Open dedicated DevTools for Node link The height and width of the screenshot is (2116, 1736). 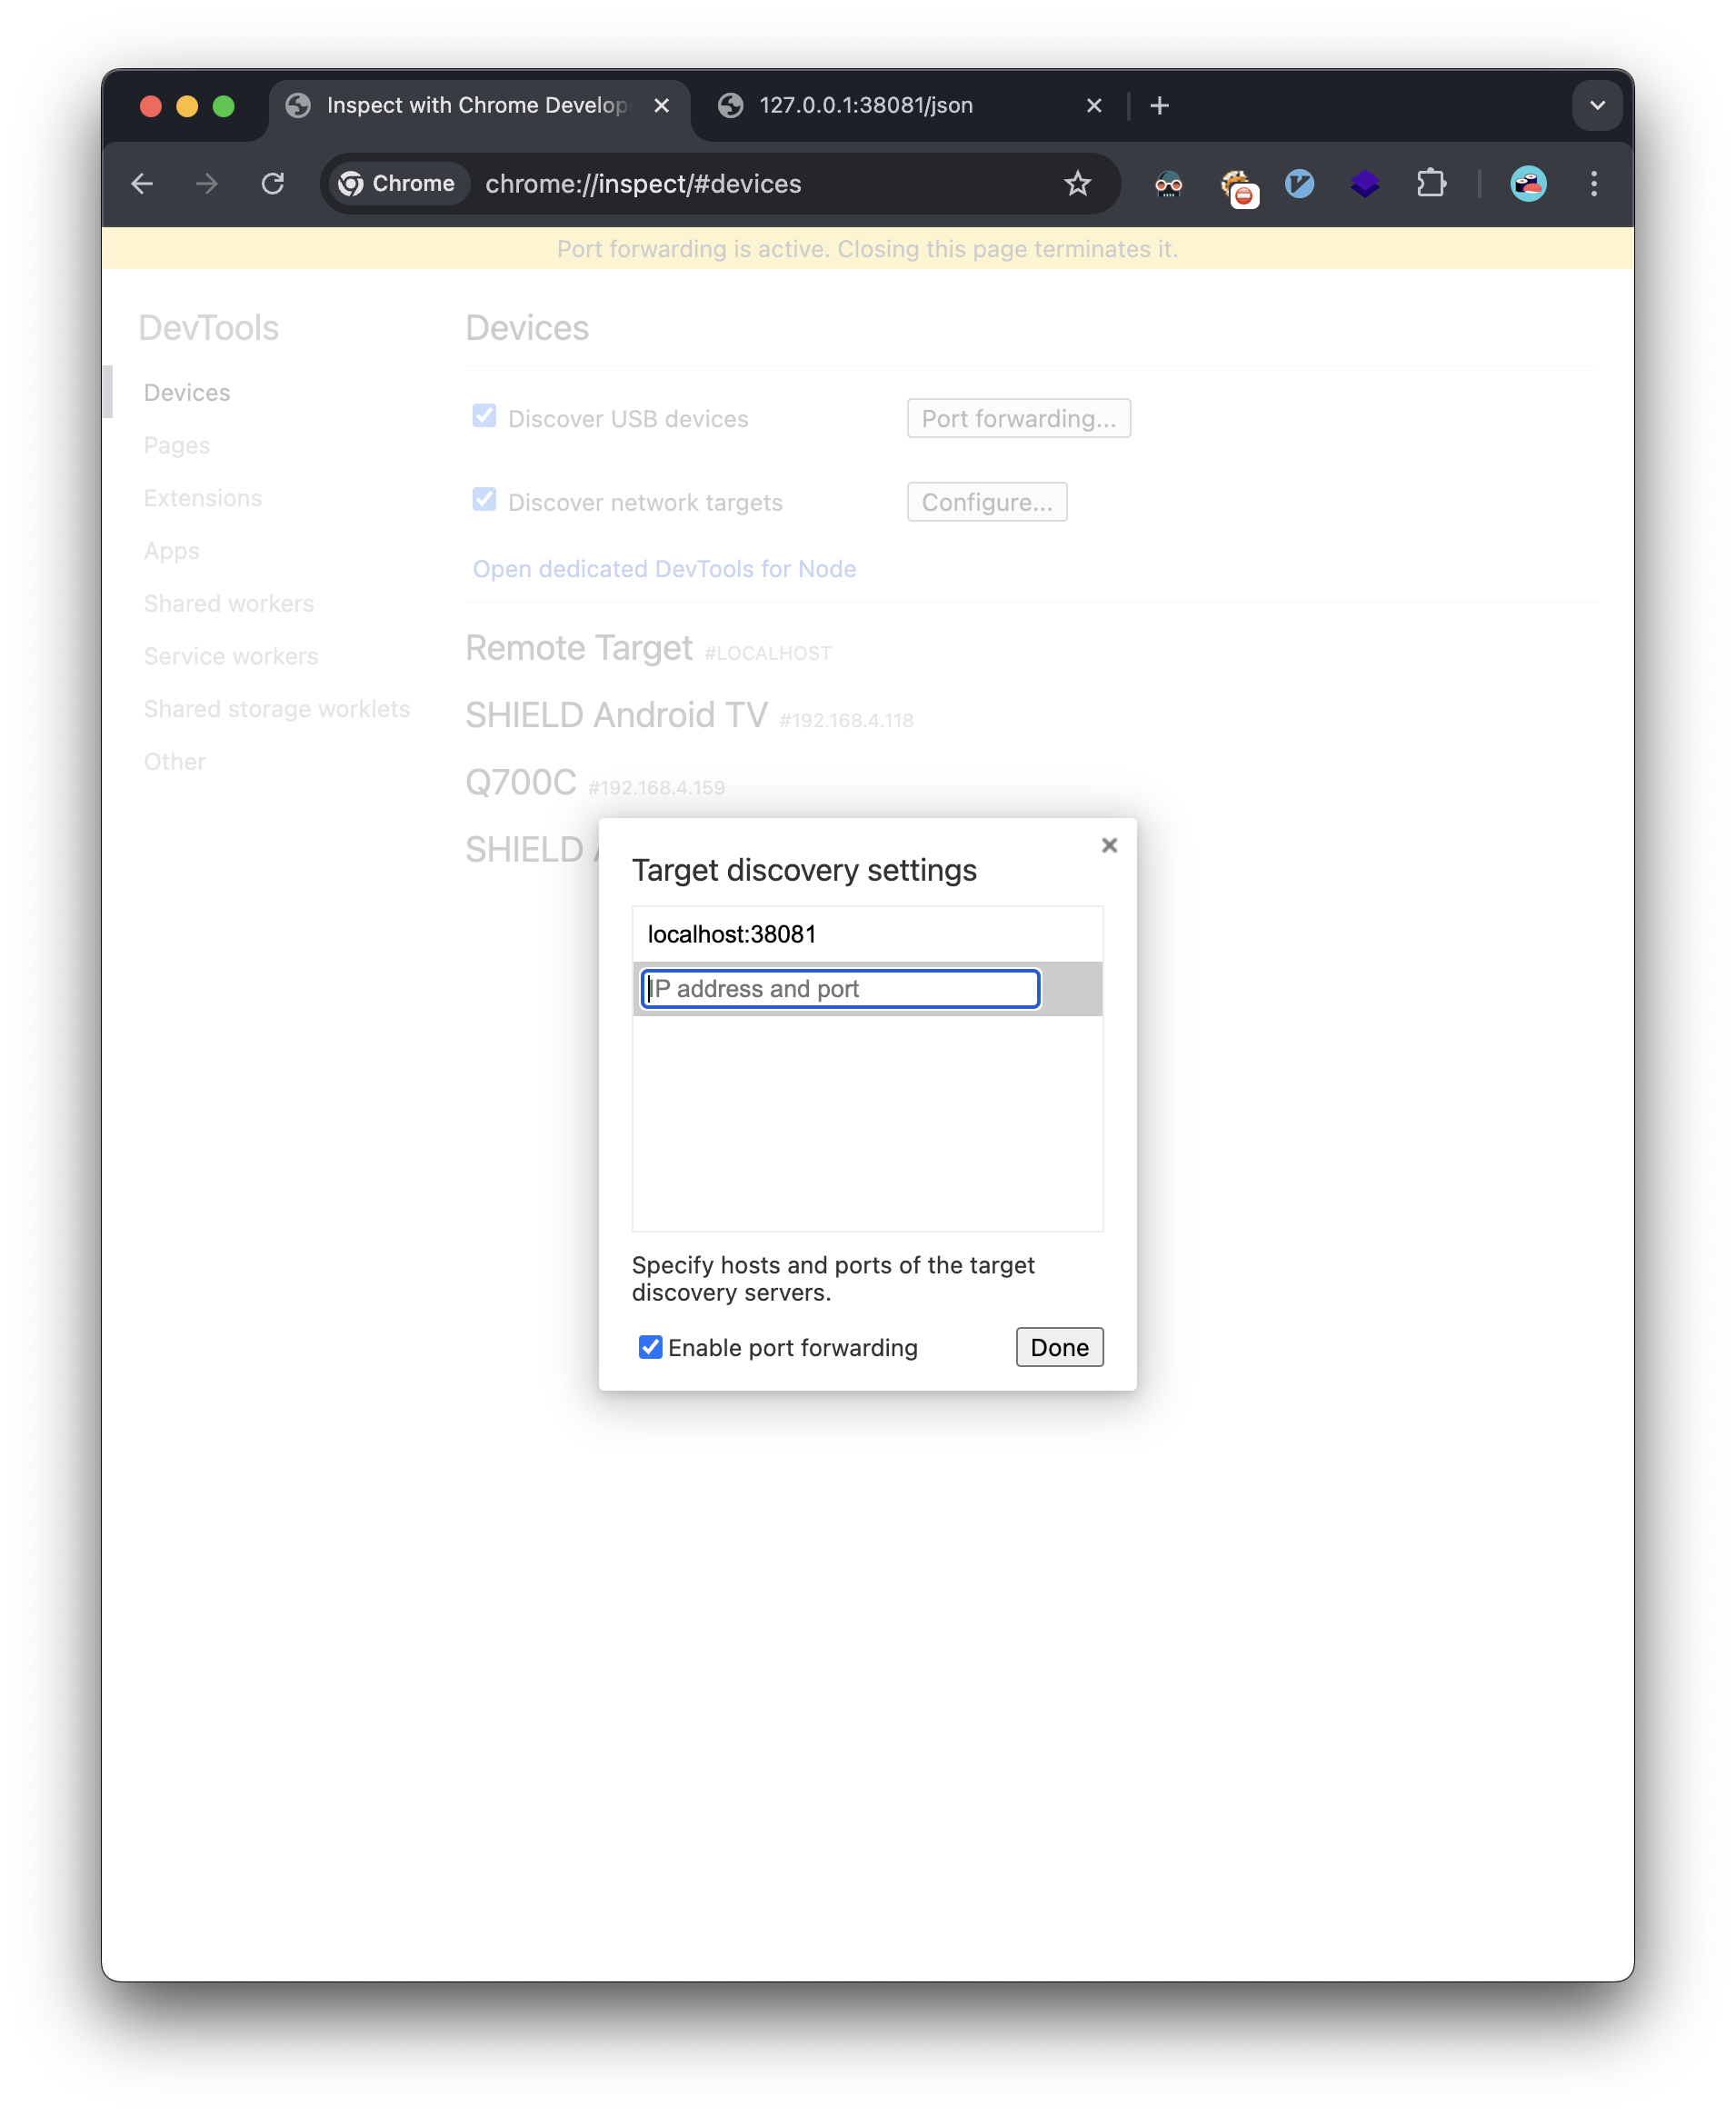point(664,569)
